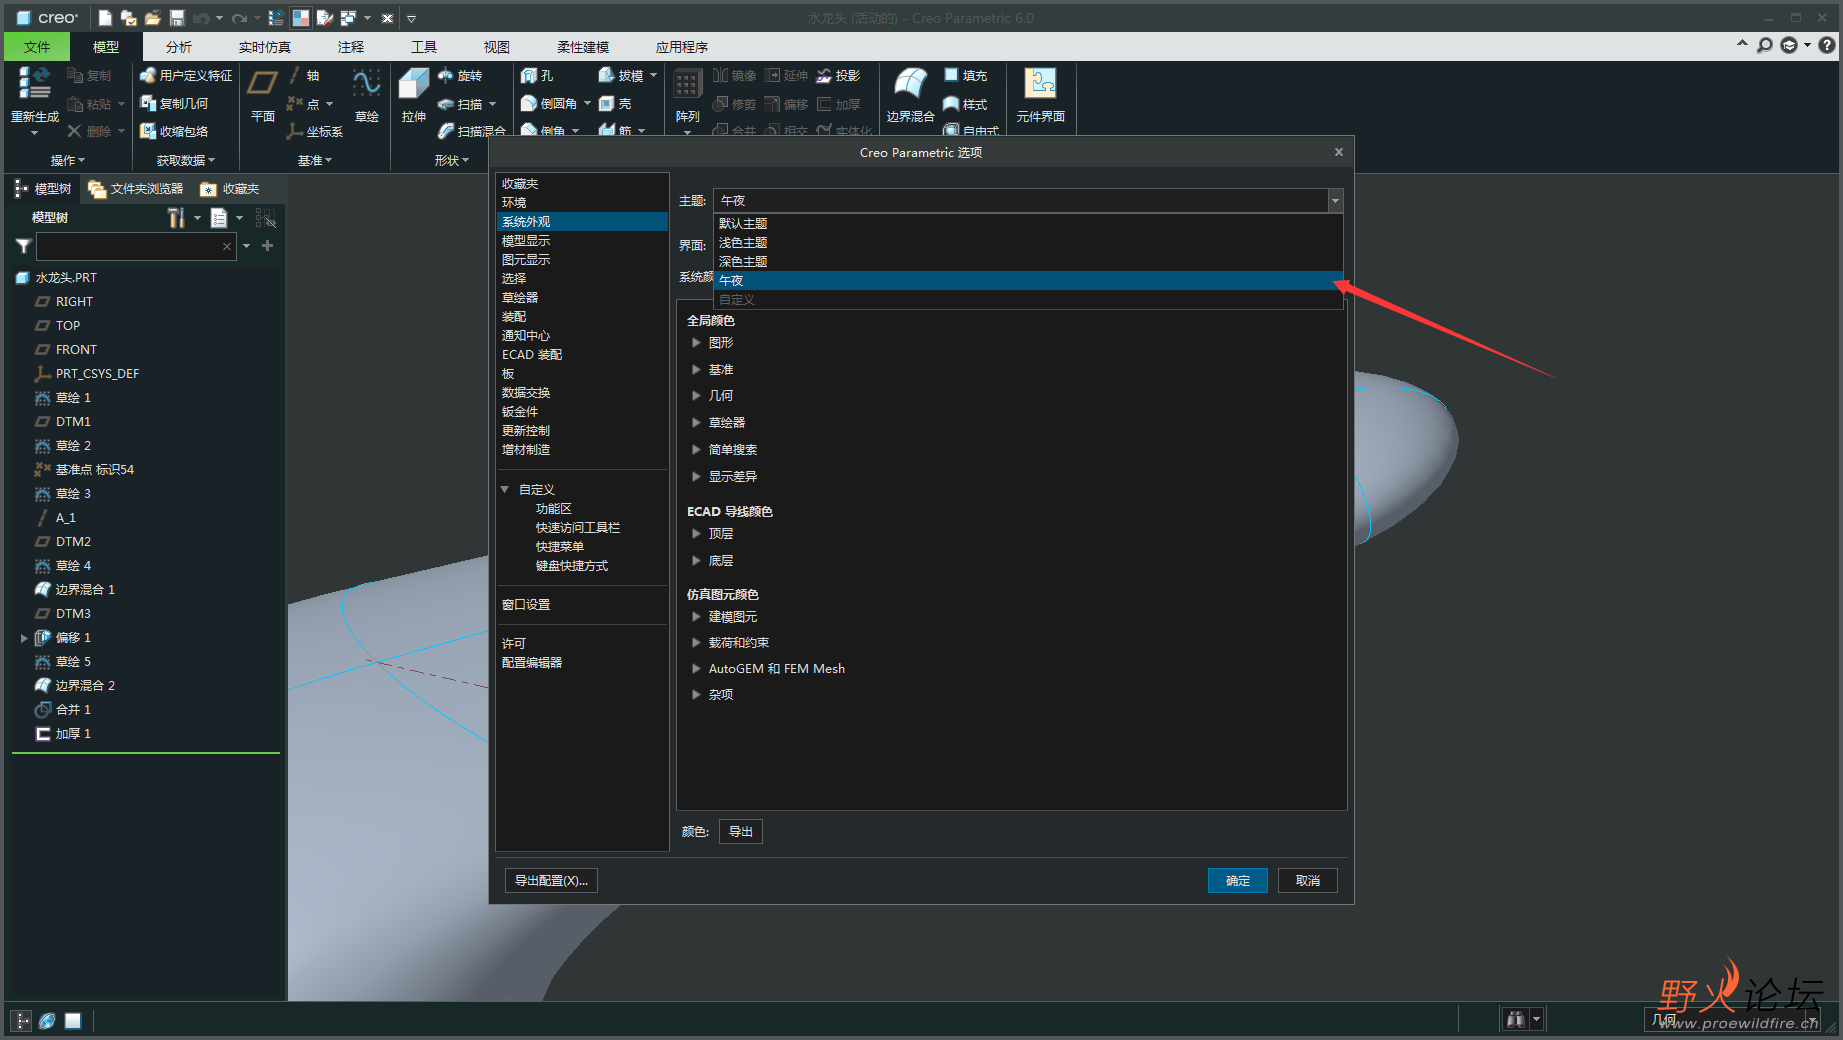Open the Component Interface (元件界面) tool
The height and width of the screenshot is (1040, 1843).
pos(1041,96)
